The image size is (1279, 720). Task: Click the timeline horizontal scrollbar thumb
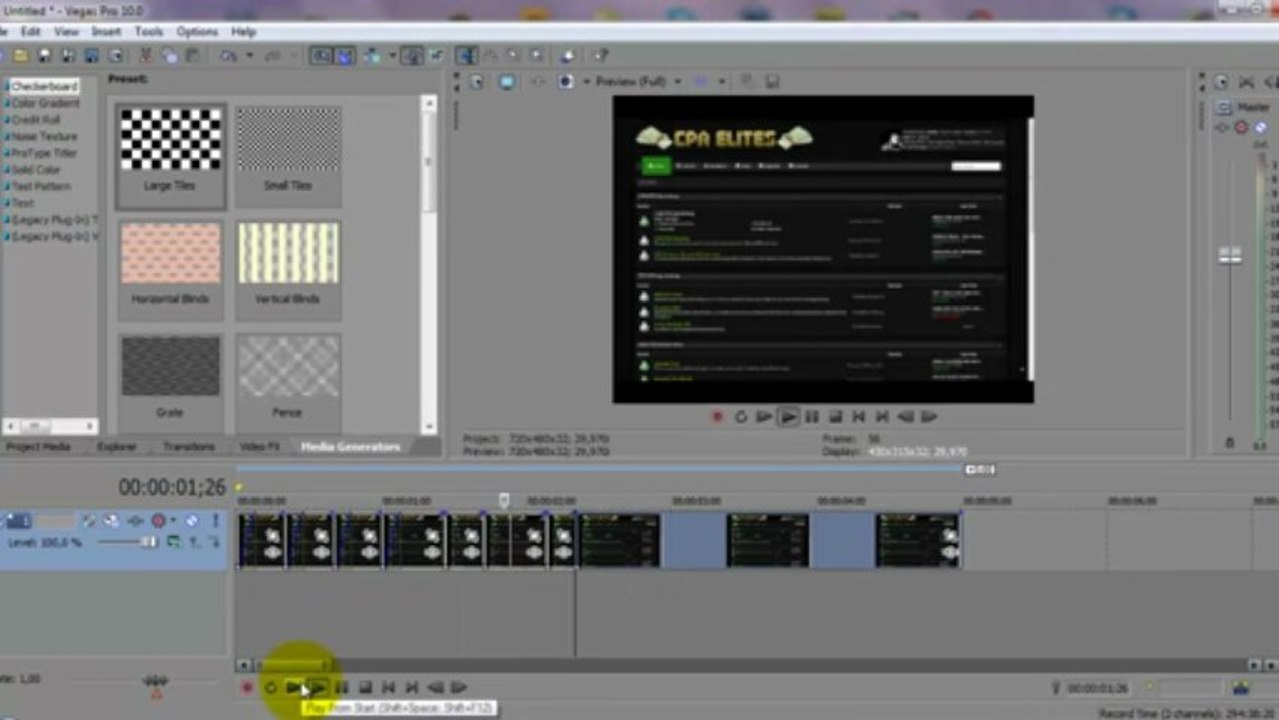pyautogui.click(x=292, y=665)
